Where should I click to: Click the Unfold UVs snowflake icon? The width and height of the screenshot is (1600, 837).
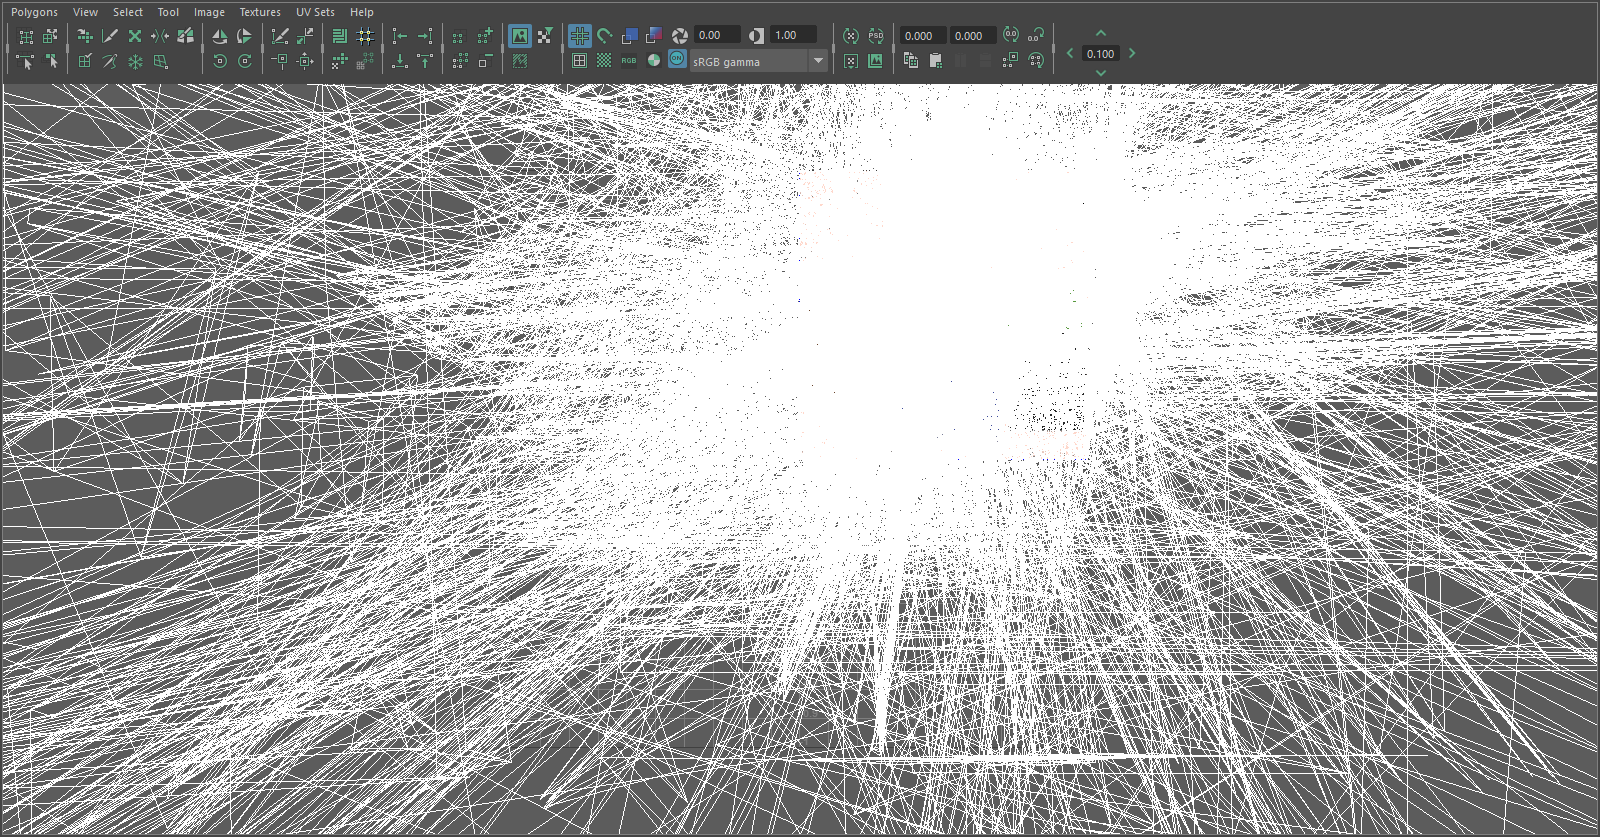(135, 61)
